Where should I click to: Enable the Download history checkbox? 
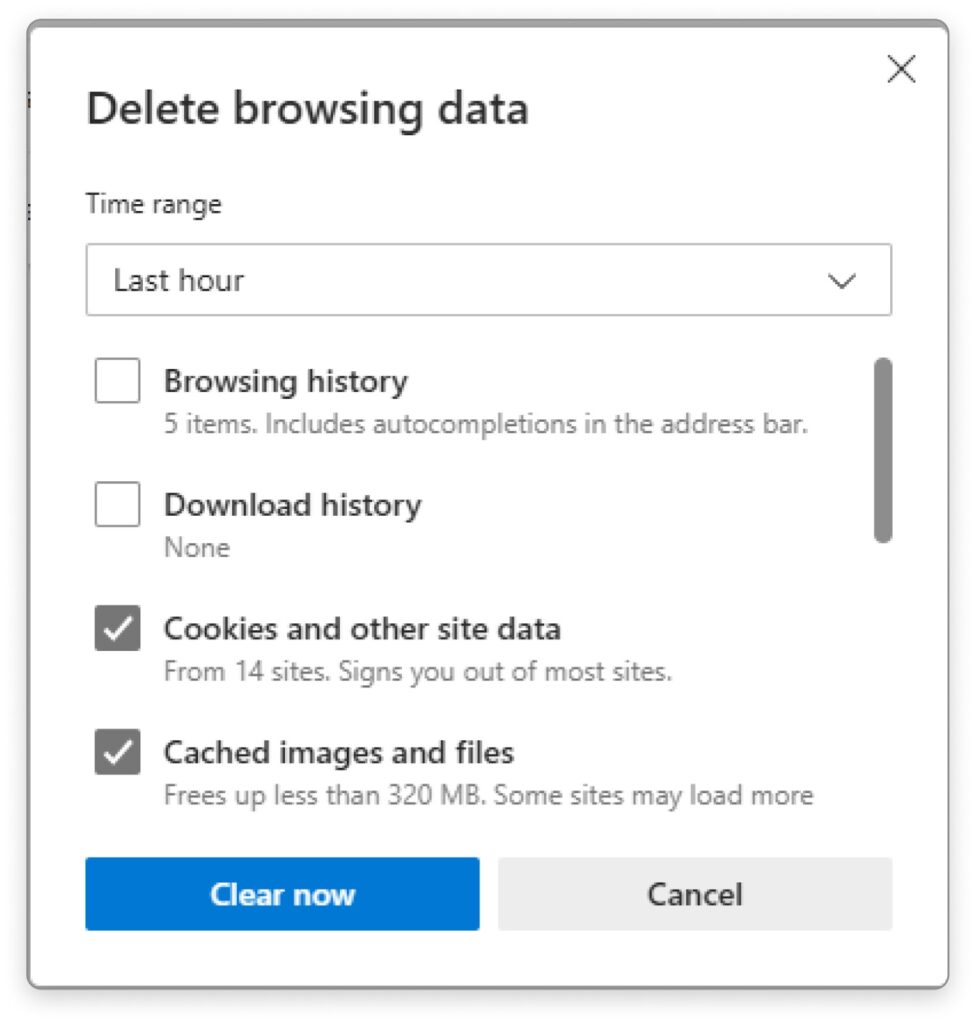pyautogui.click(x=118, y=504)
